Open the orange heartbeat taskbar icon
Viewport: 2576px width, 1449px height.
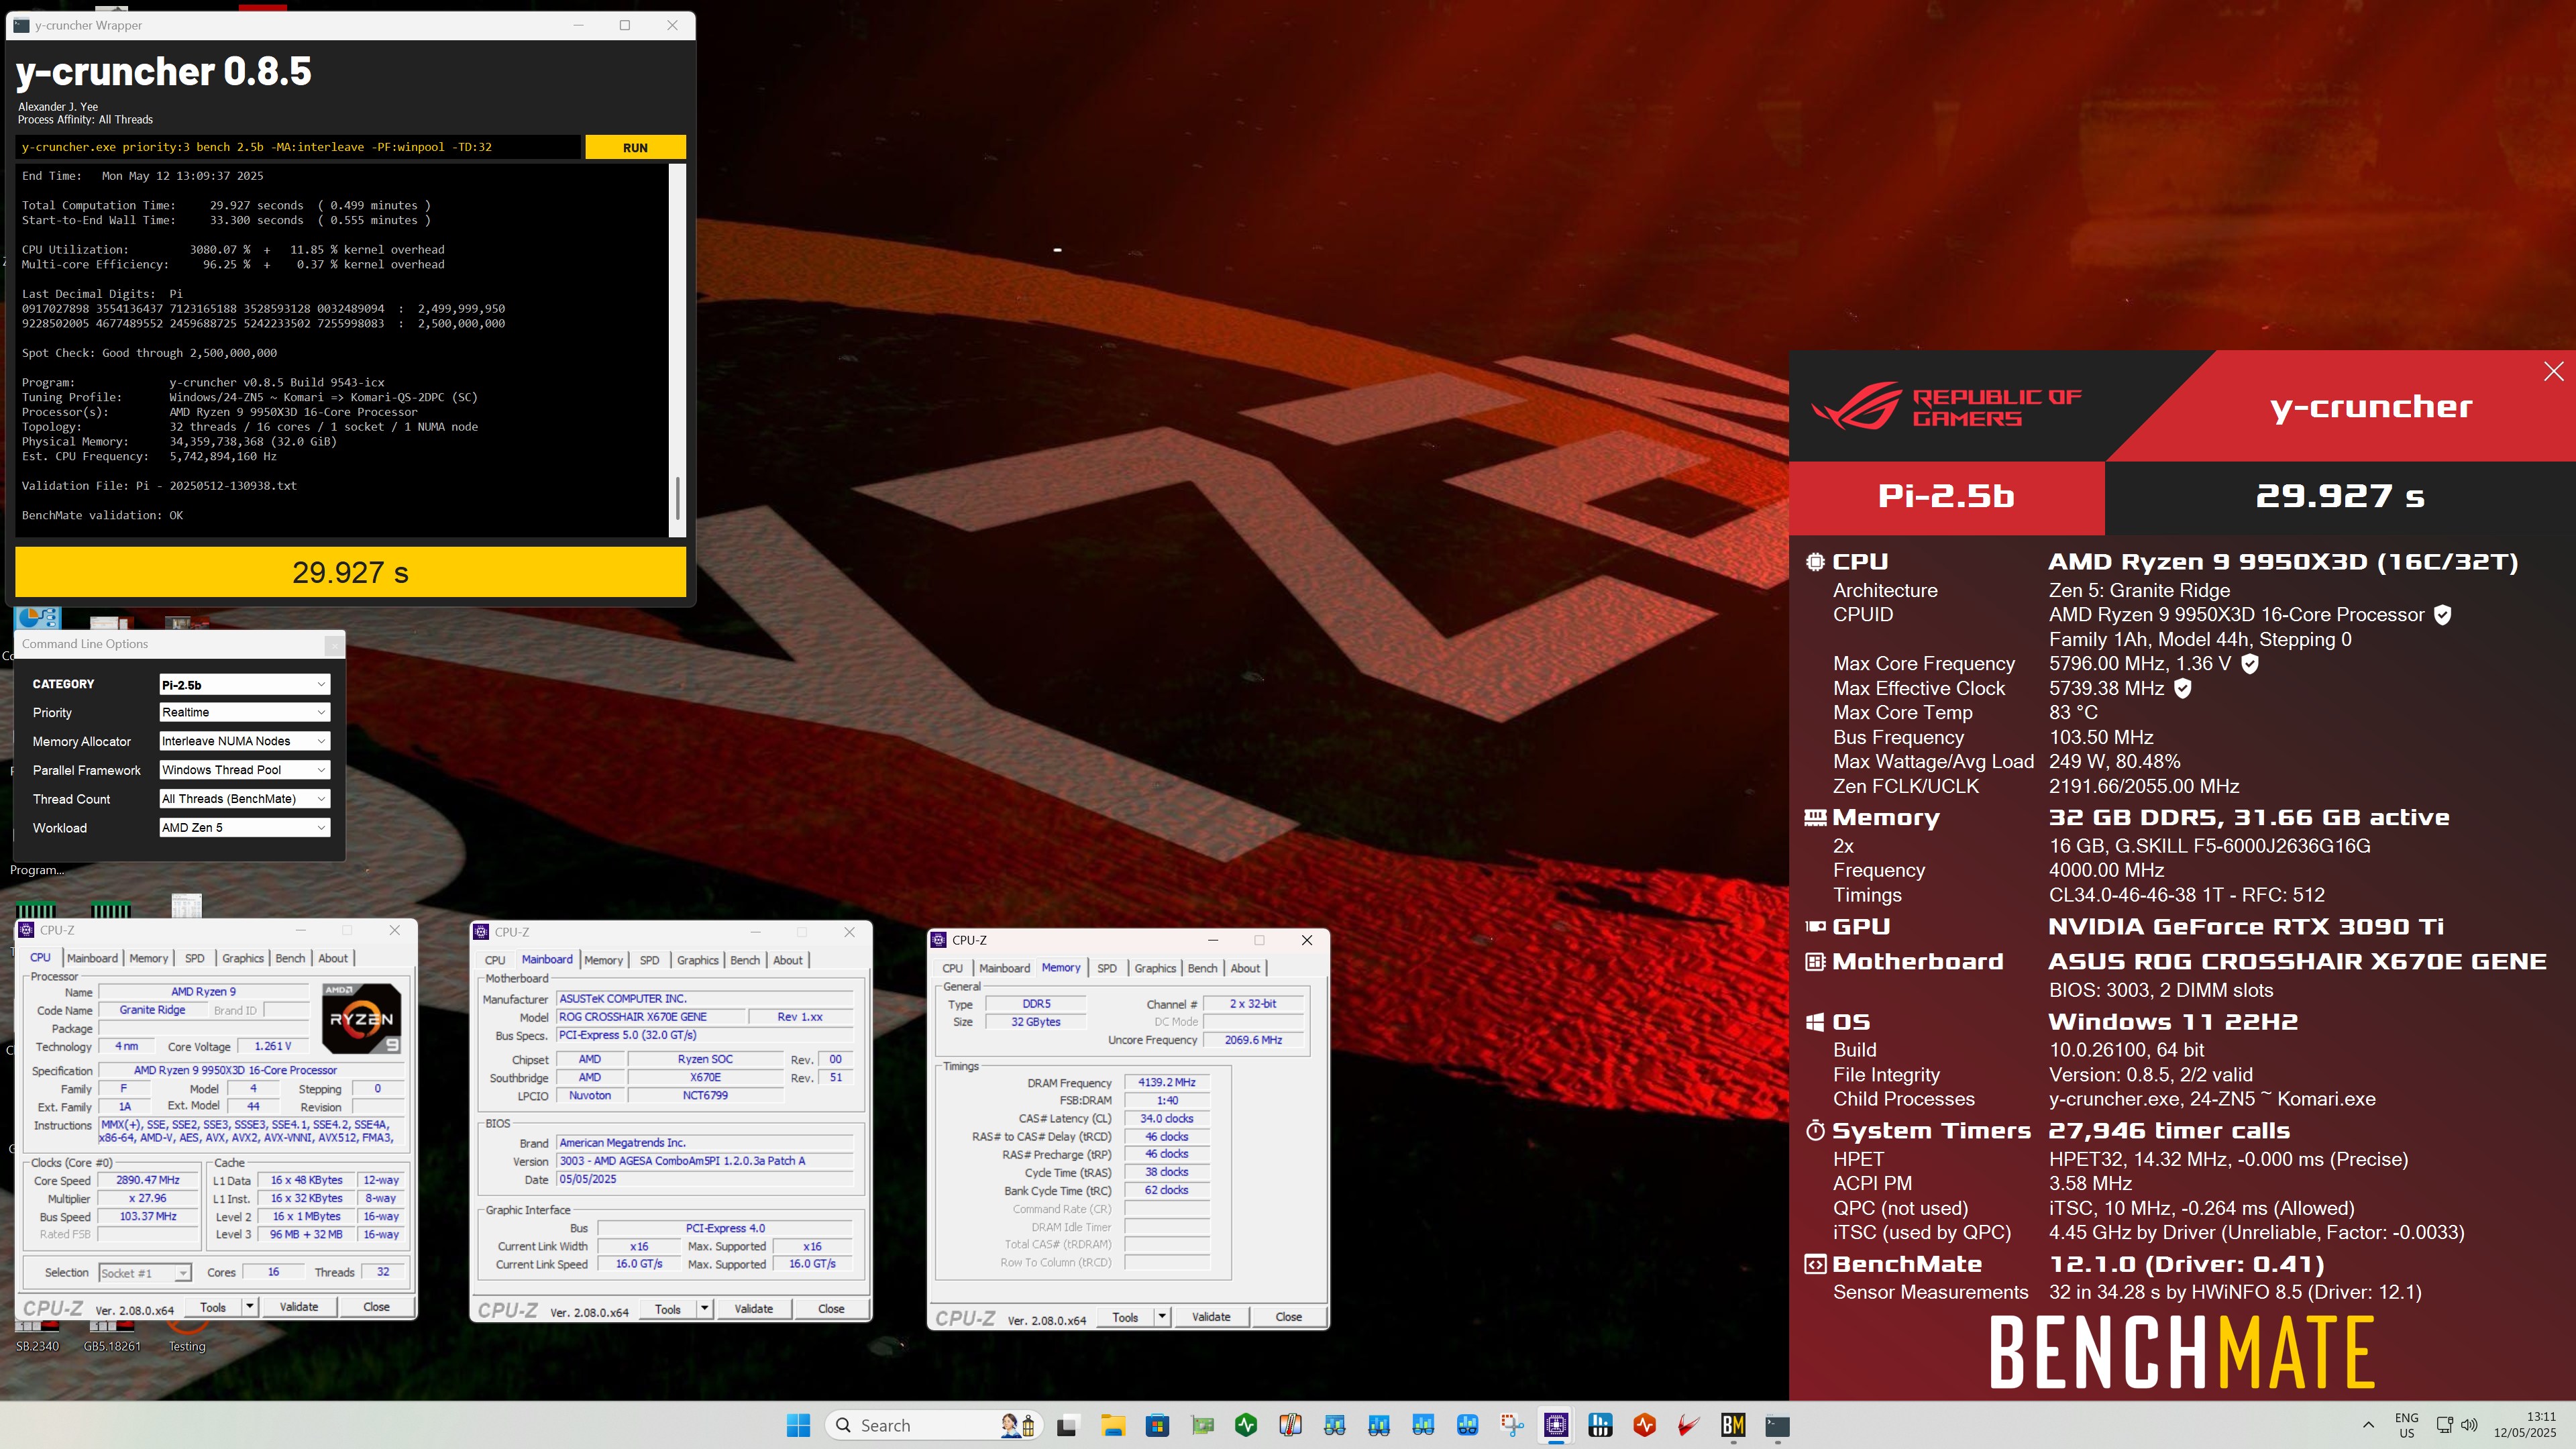(x=1645, y=1426)
